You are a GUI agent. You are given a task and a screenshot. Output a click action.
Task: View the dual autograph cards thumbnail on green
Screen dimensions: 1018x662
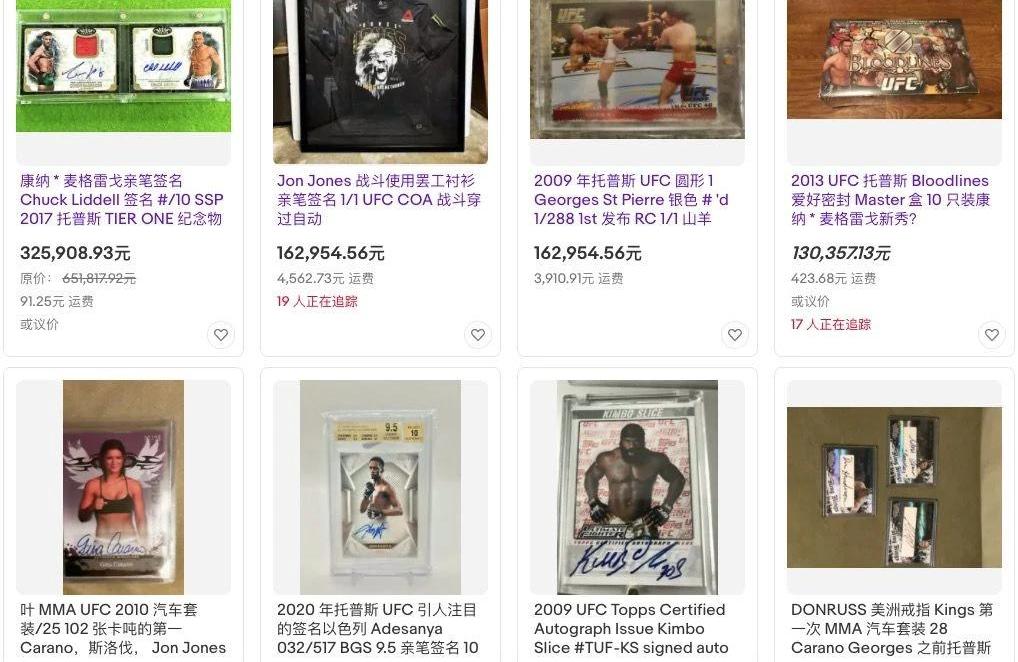pyautogui.click(x=123, y=66)
